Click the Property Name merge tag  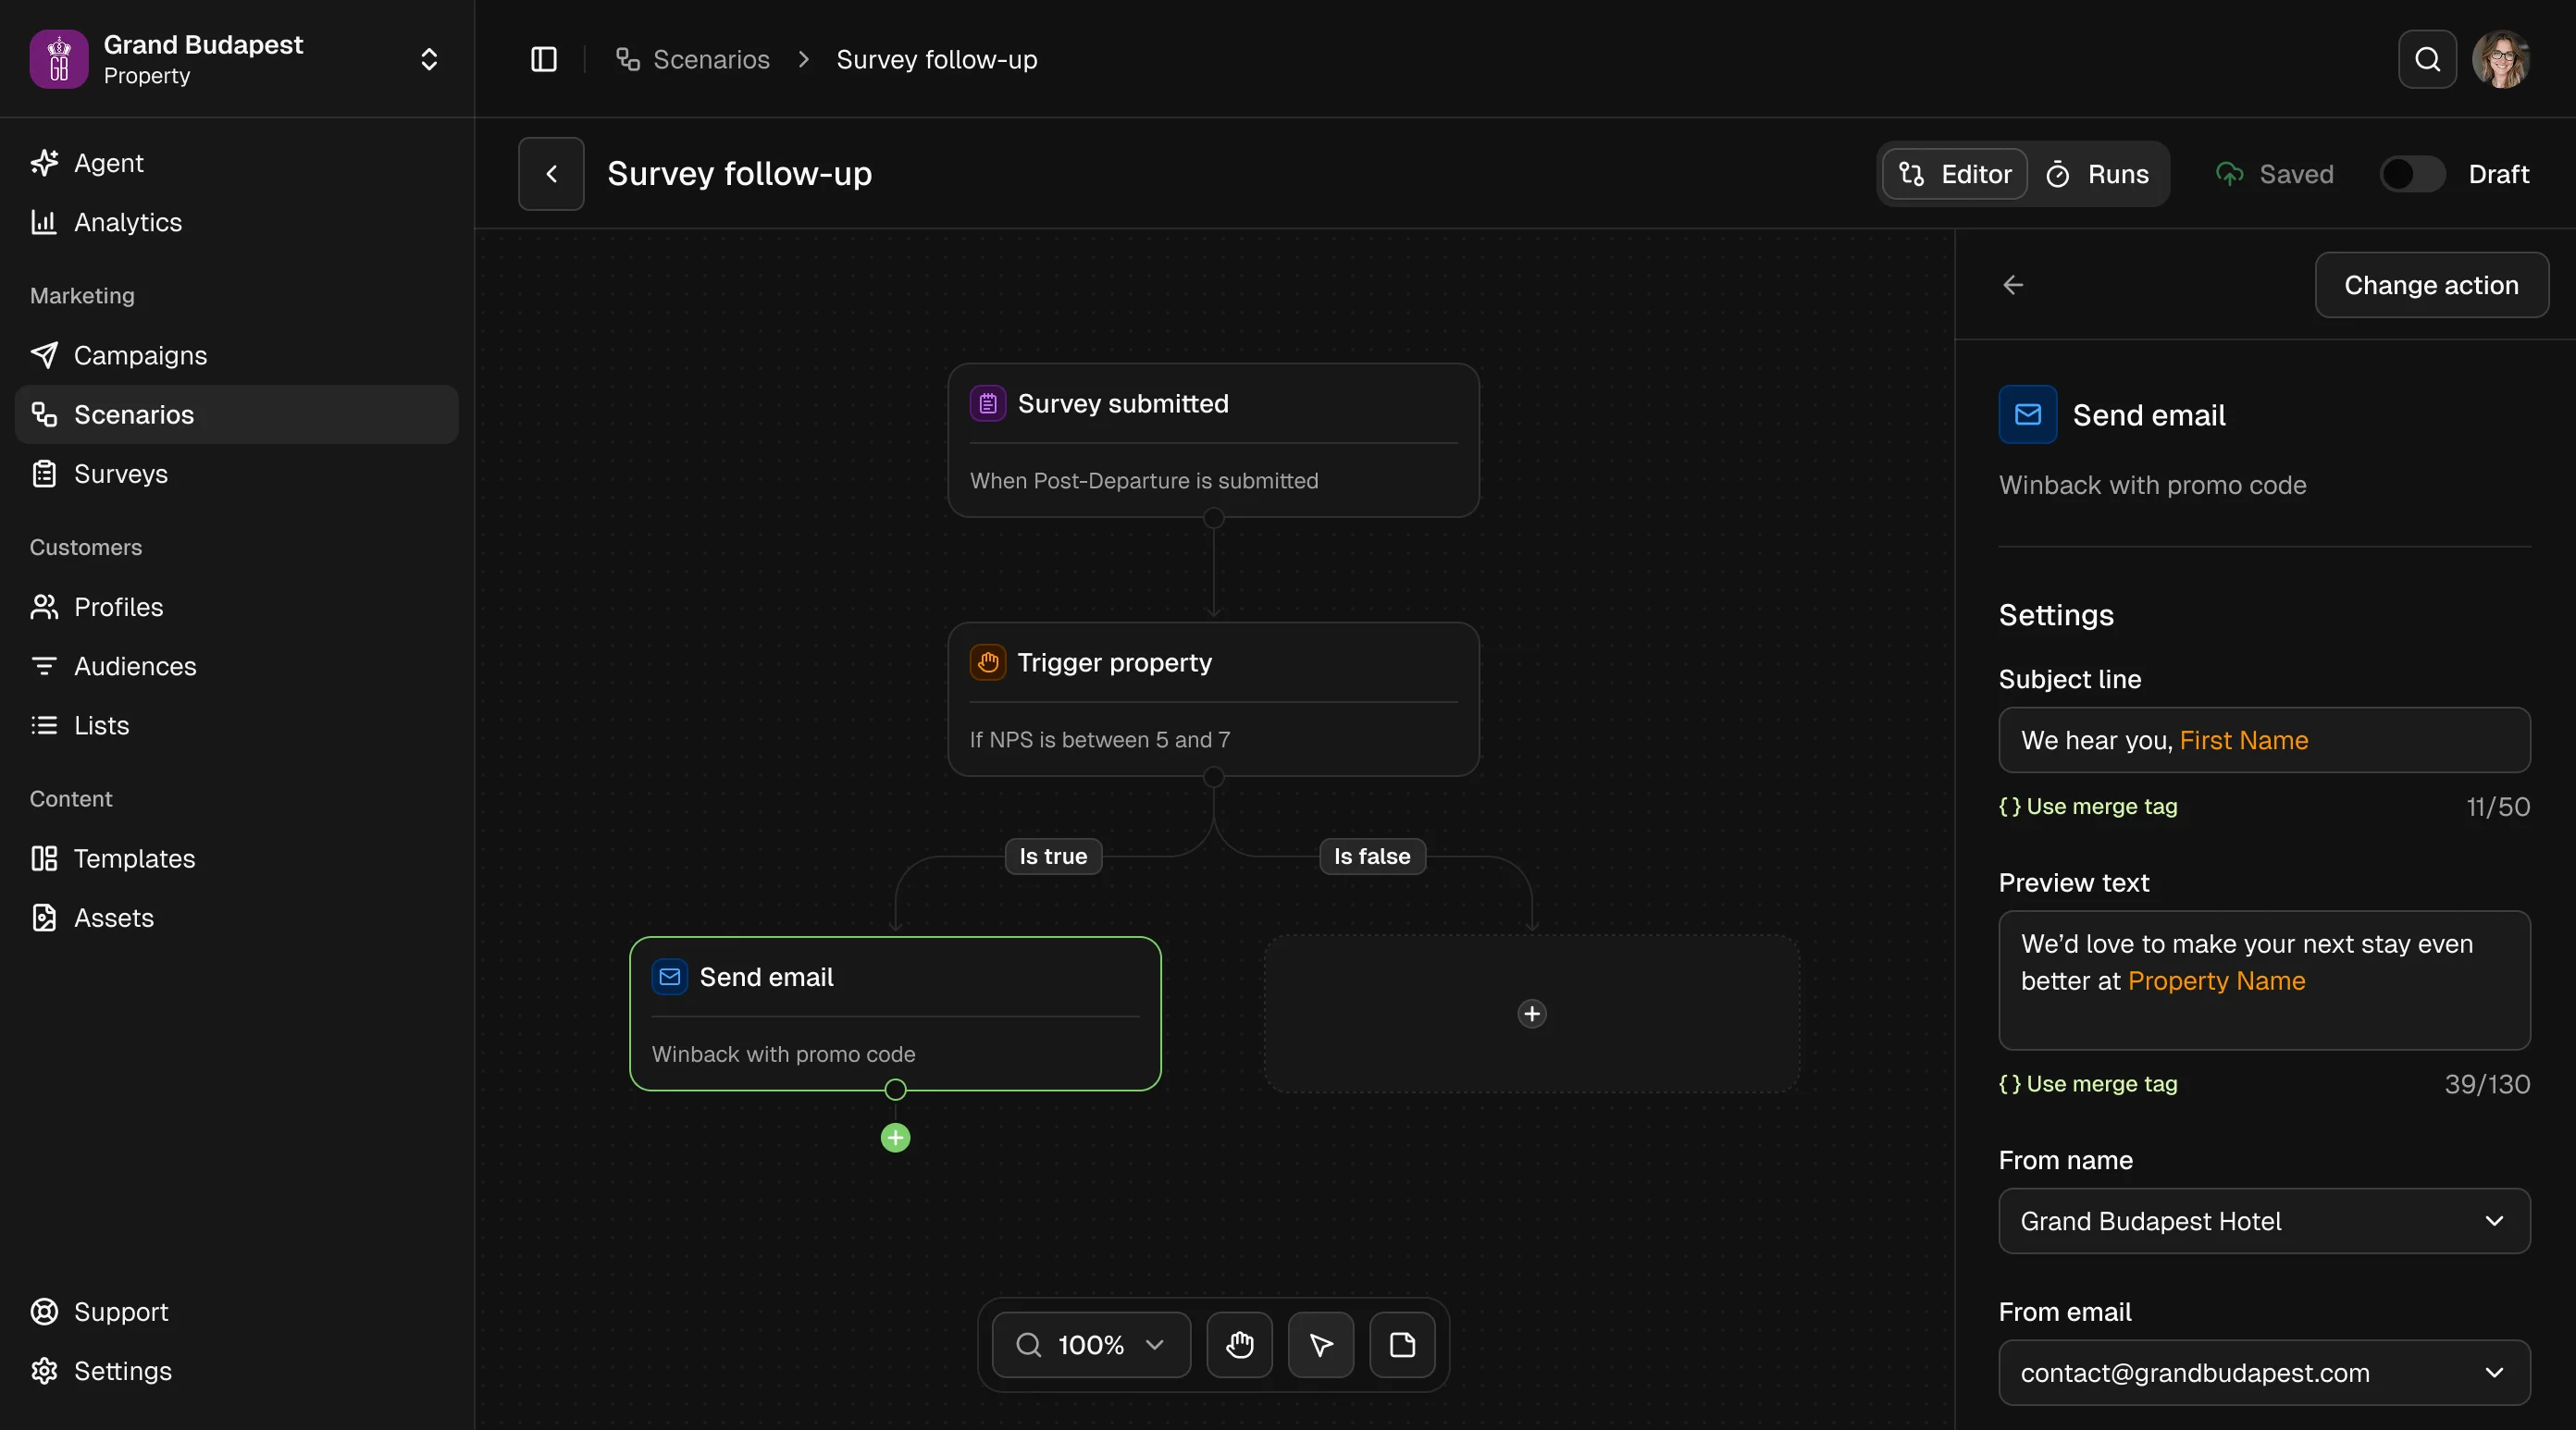pos(2216,981)
